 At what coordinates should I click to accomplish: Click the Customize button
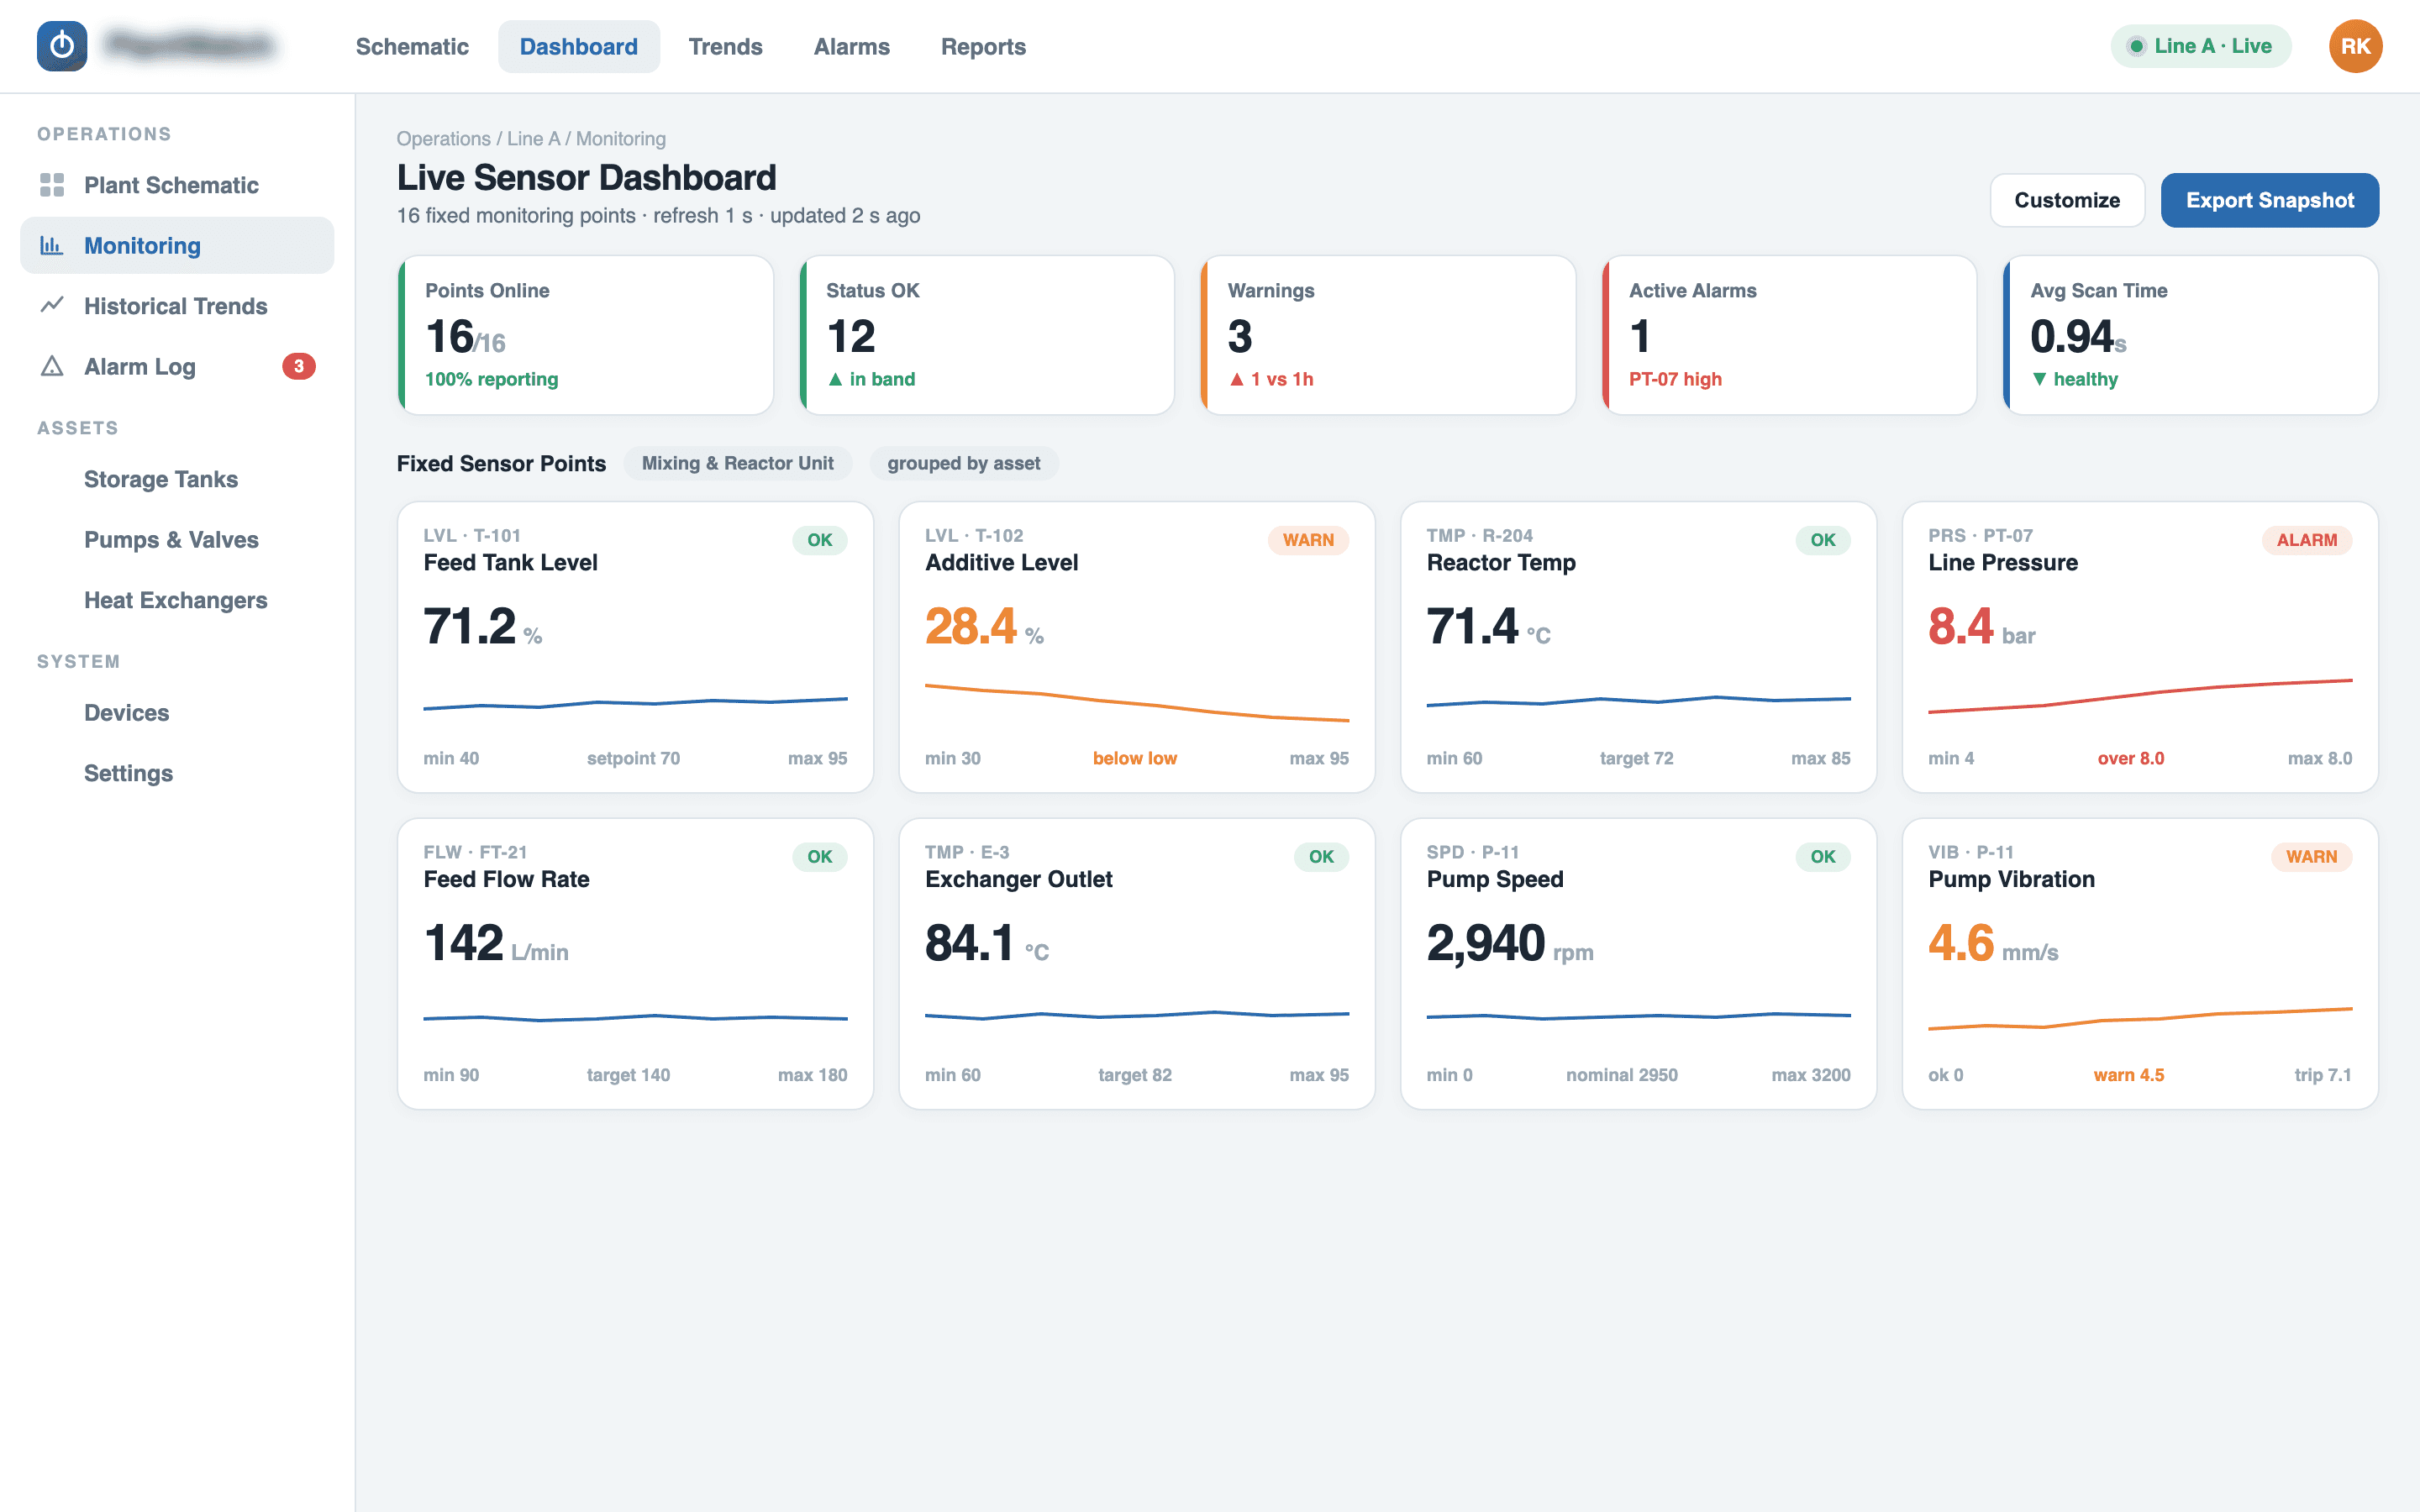coord(2067,200)
